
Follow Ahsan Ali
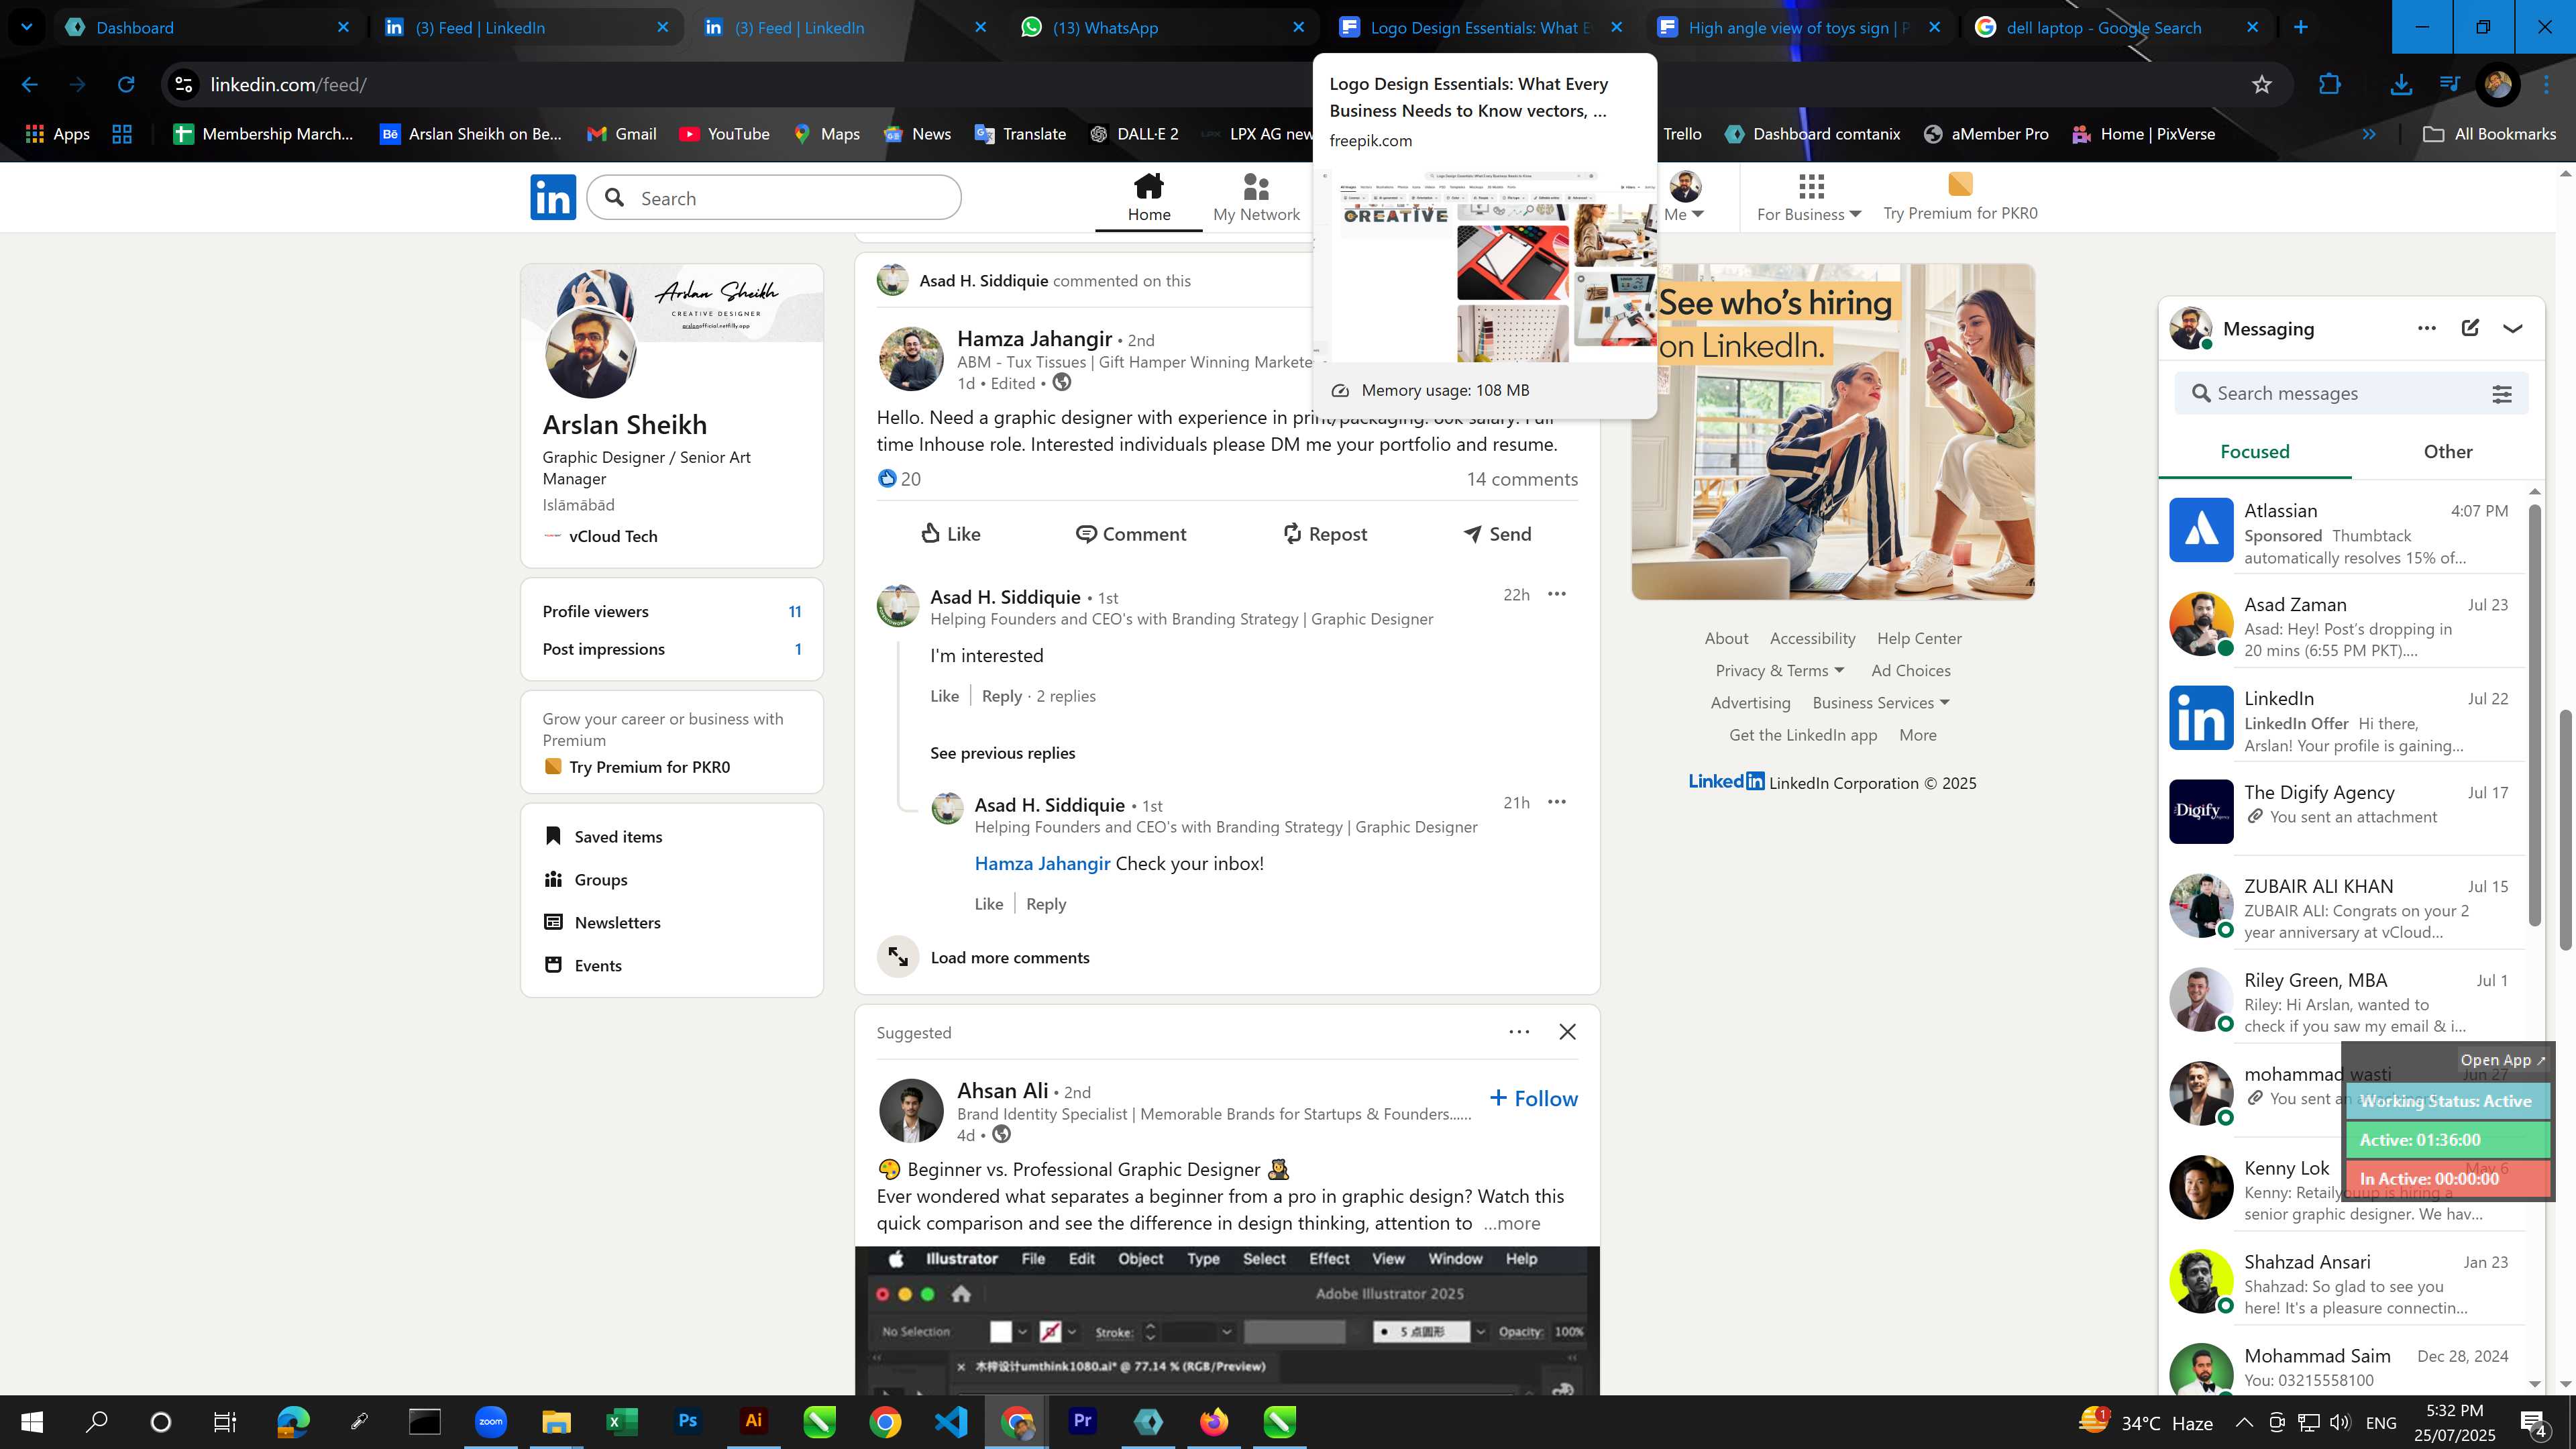[x=1533, y=1098]
